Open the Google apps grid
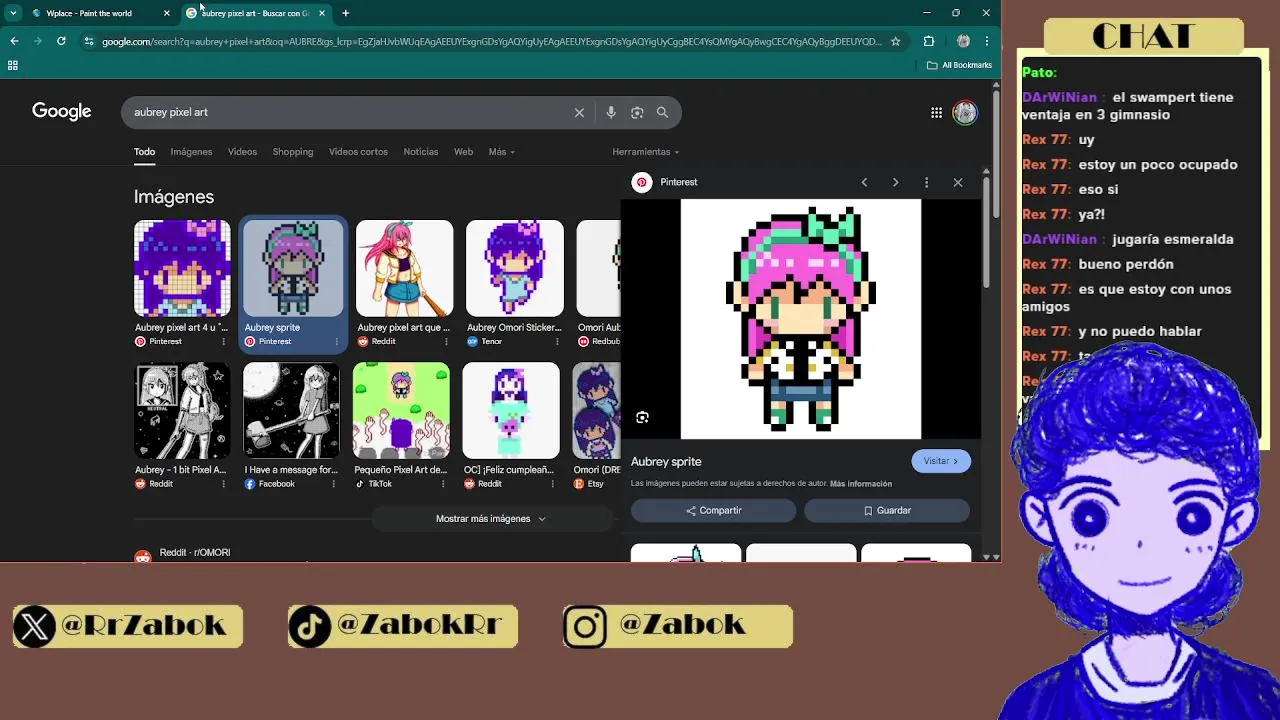The height and width of the screenshot is (720, 1280). click(x=936, y=112)
